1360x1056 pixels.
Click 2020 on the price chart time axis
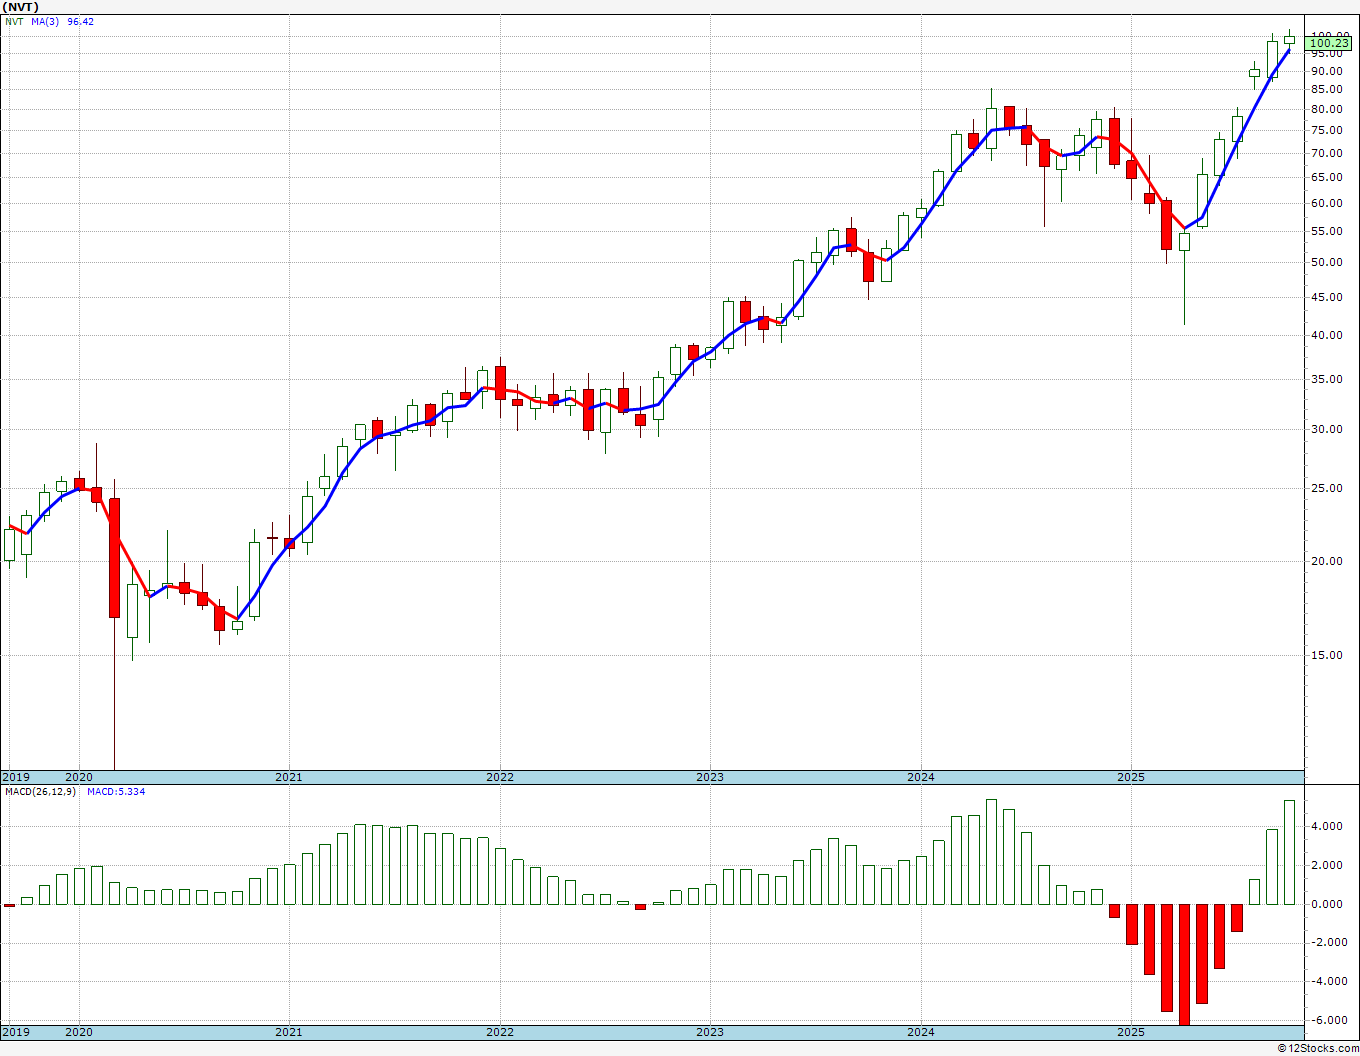[x=78, y=777]
